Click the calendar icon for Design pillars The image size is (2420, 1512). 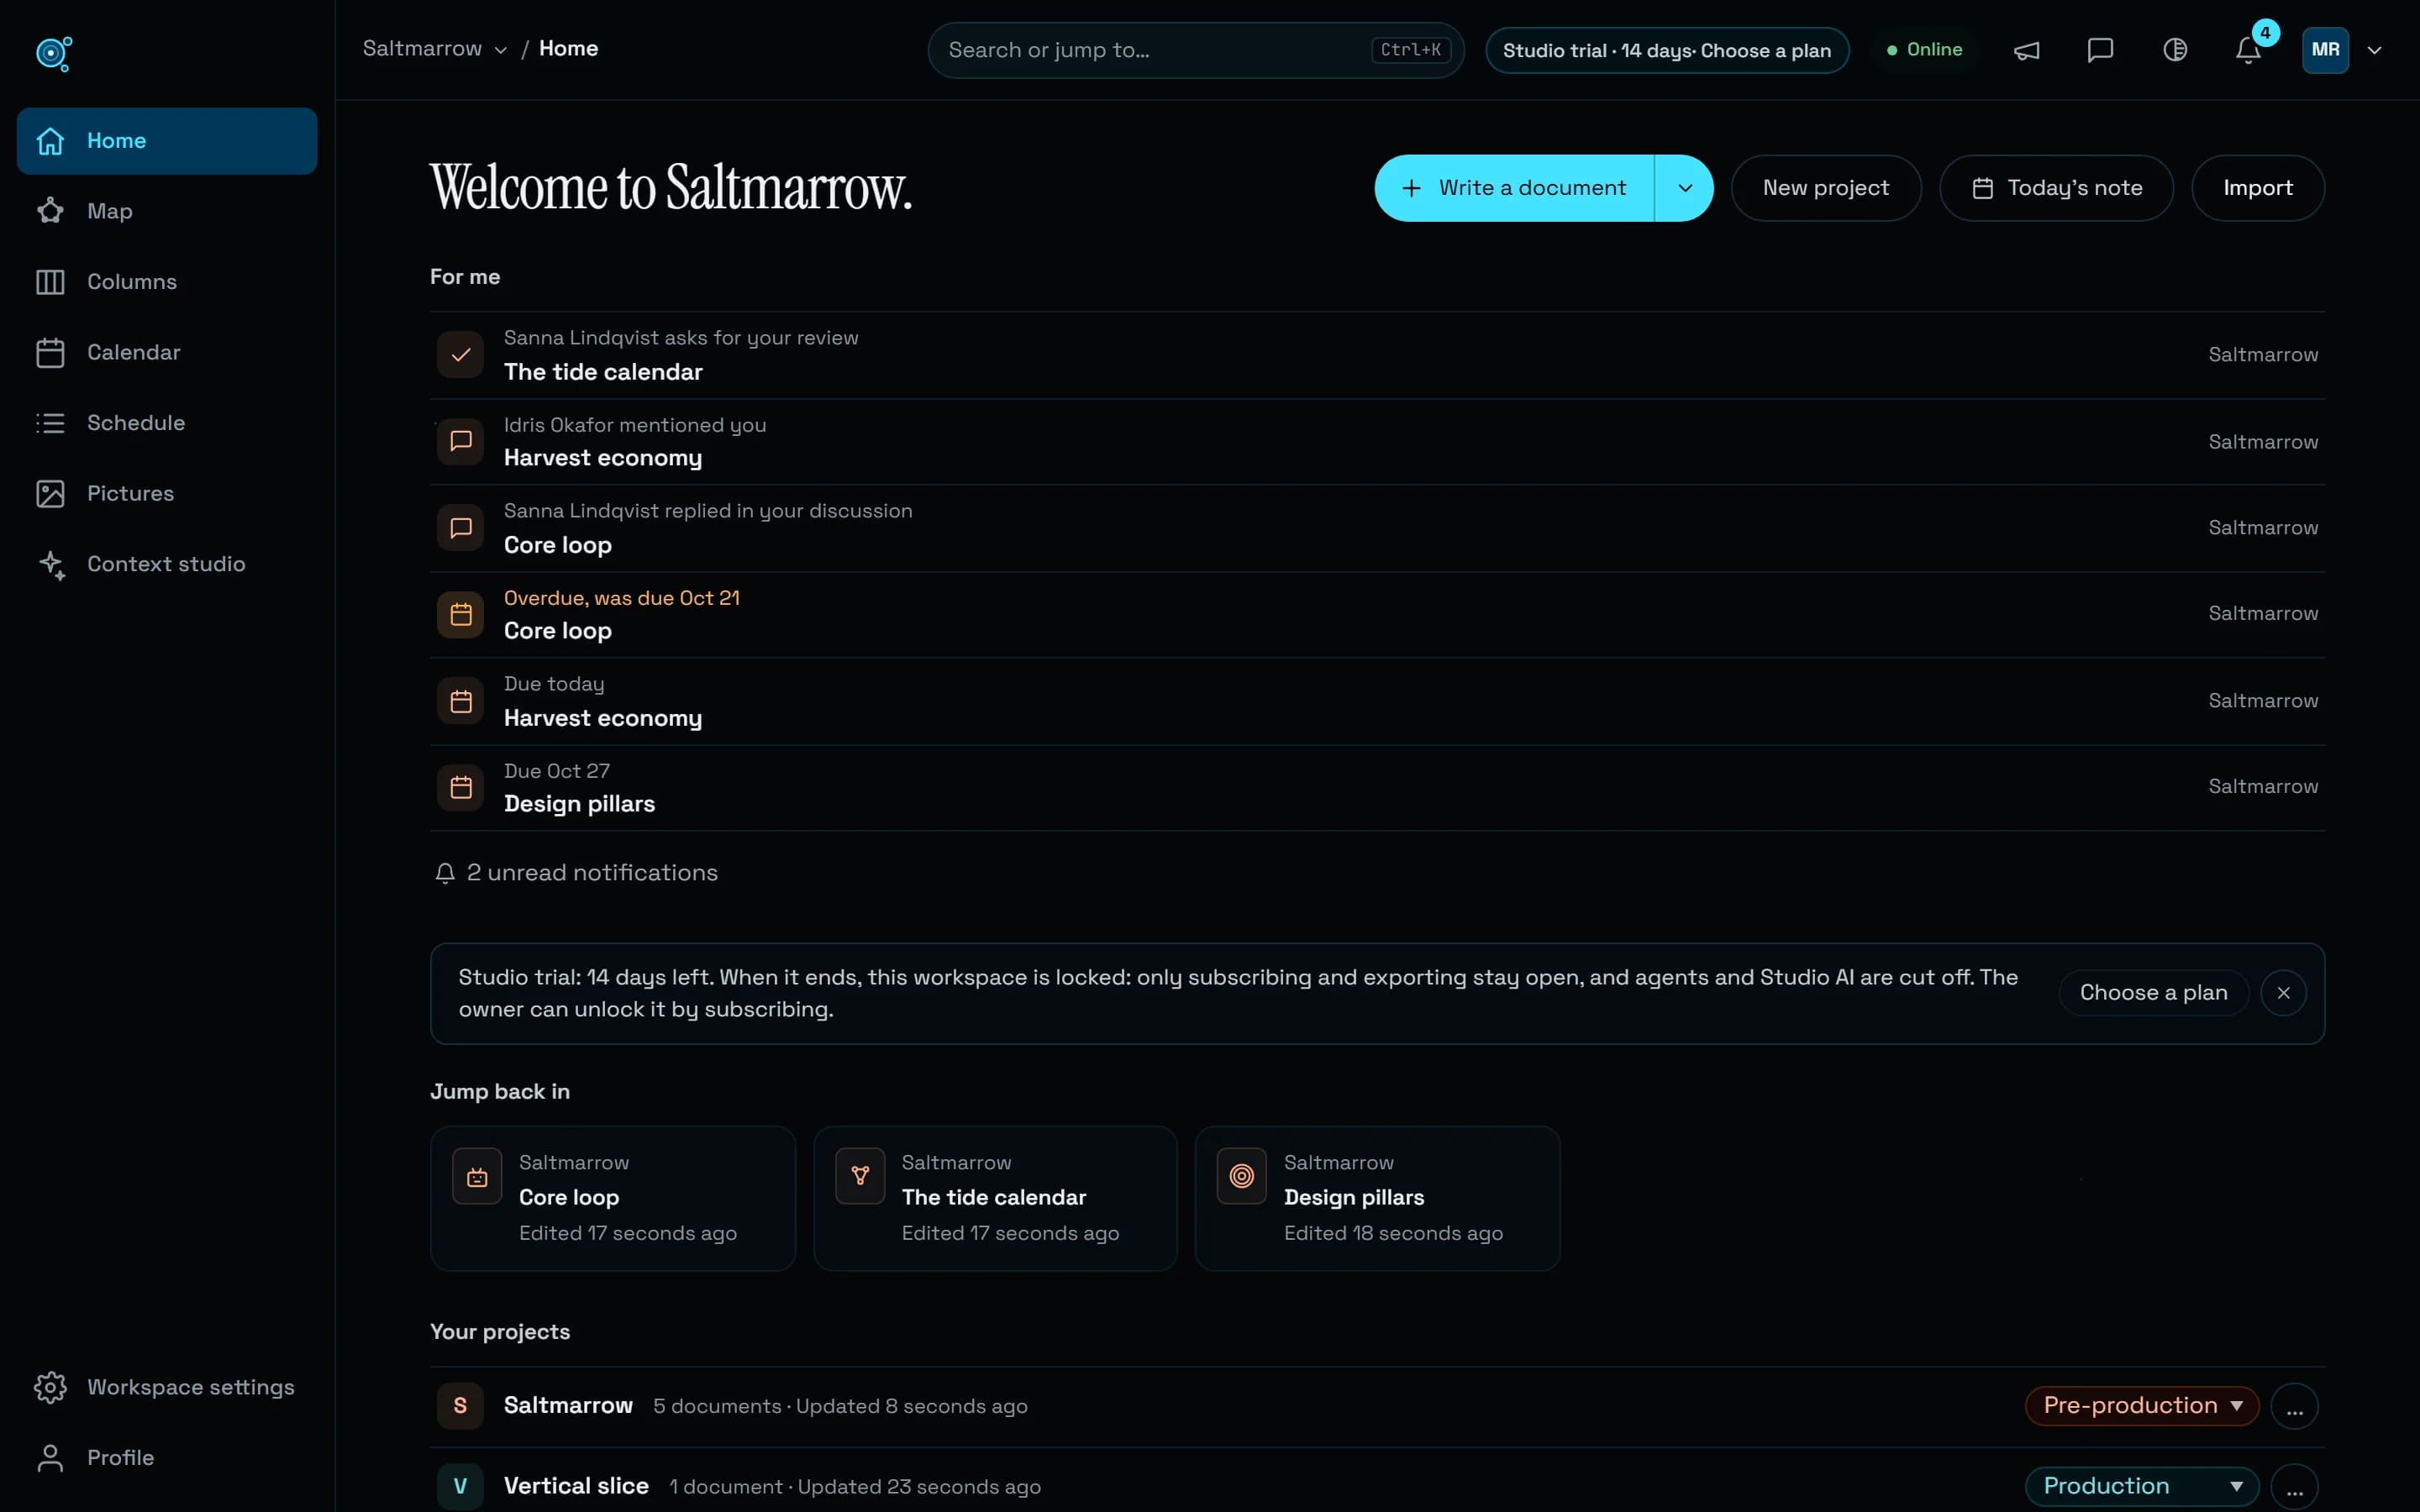460,787
